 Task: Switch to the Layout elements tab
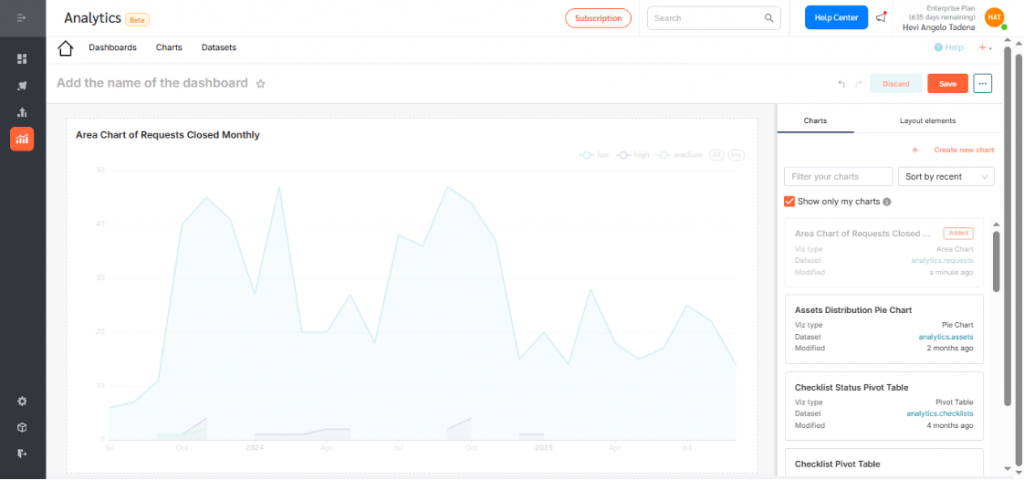tap(927, 121)
